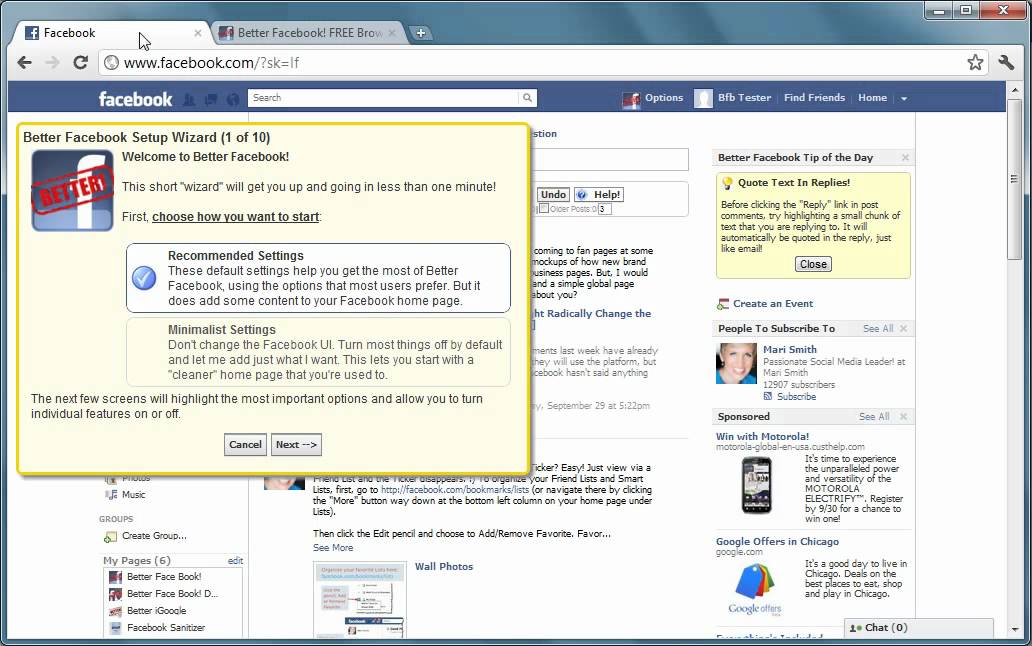Viewport: 1032px width, 646px height.
Task: Click the Music sidebar item
Action: pos(133,495)
